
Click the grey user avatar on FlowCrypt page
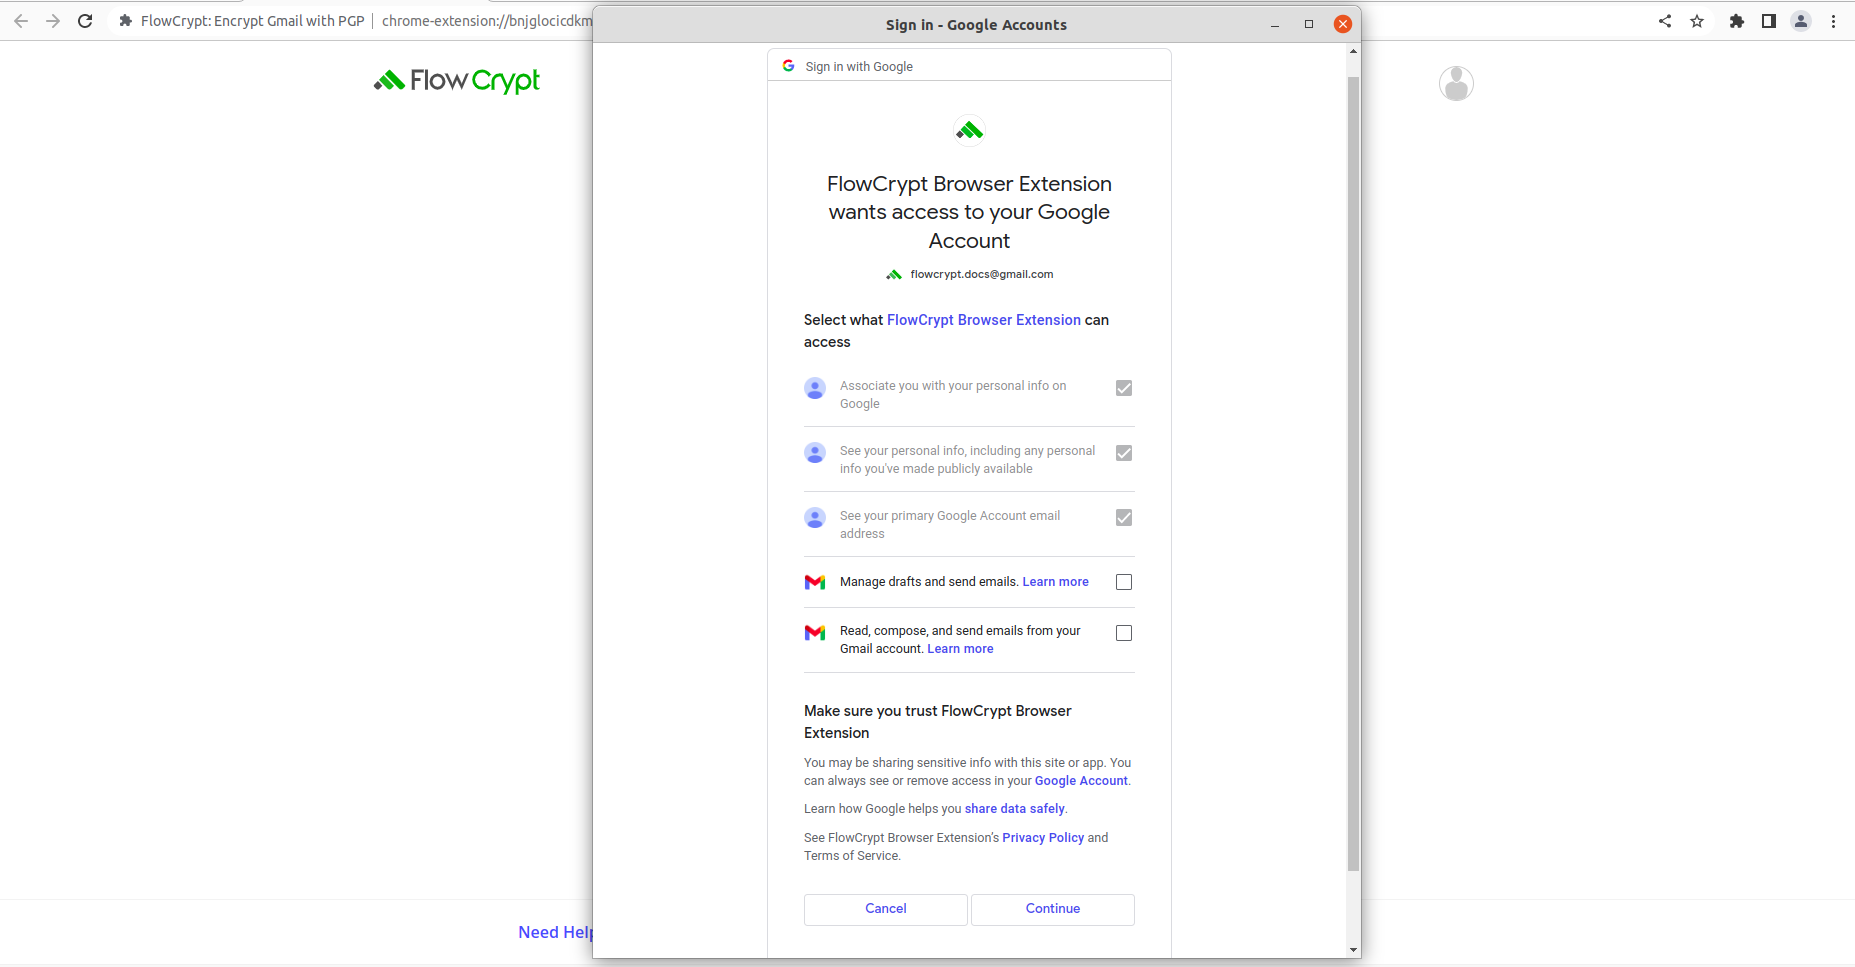tap(1456, 83)
